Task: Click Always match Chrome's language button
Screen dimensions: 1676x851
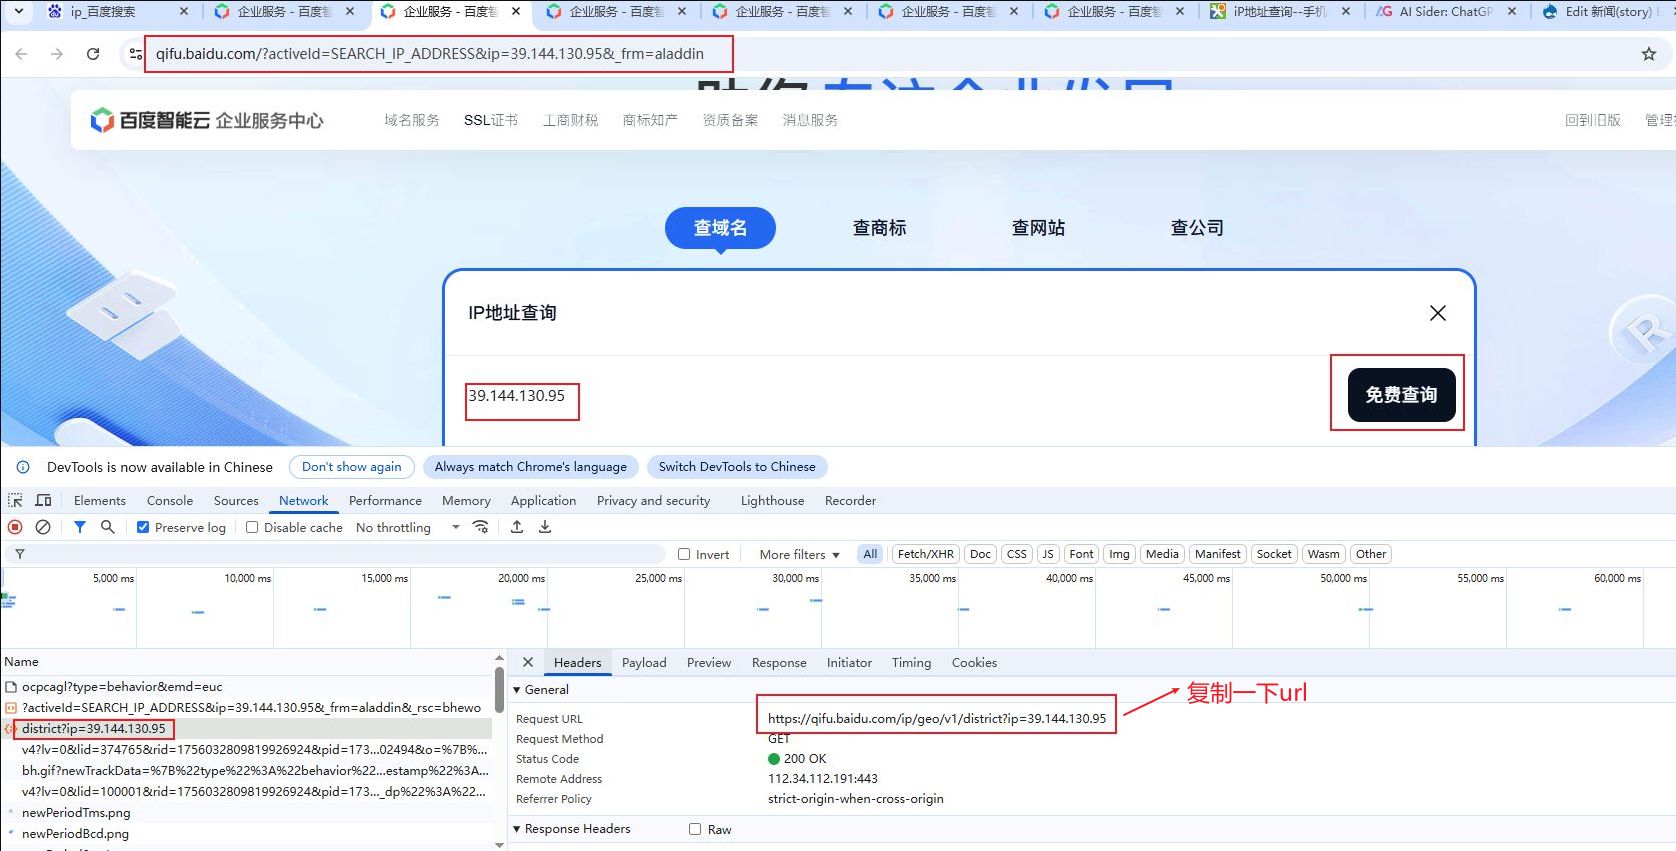Action: [531, 467]
